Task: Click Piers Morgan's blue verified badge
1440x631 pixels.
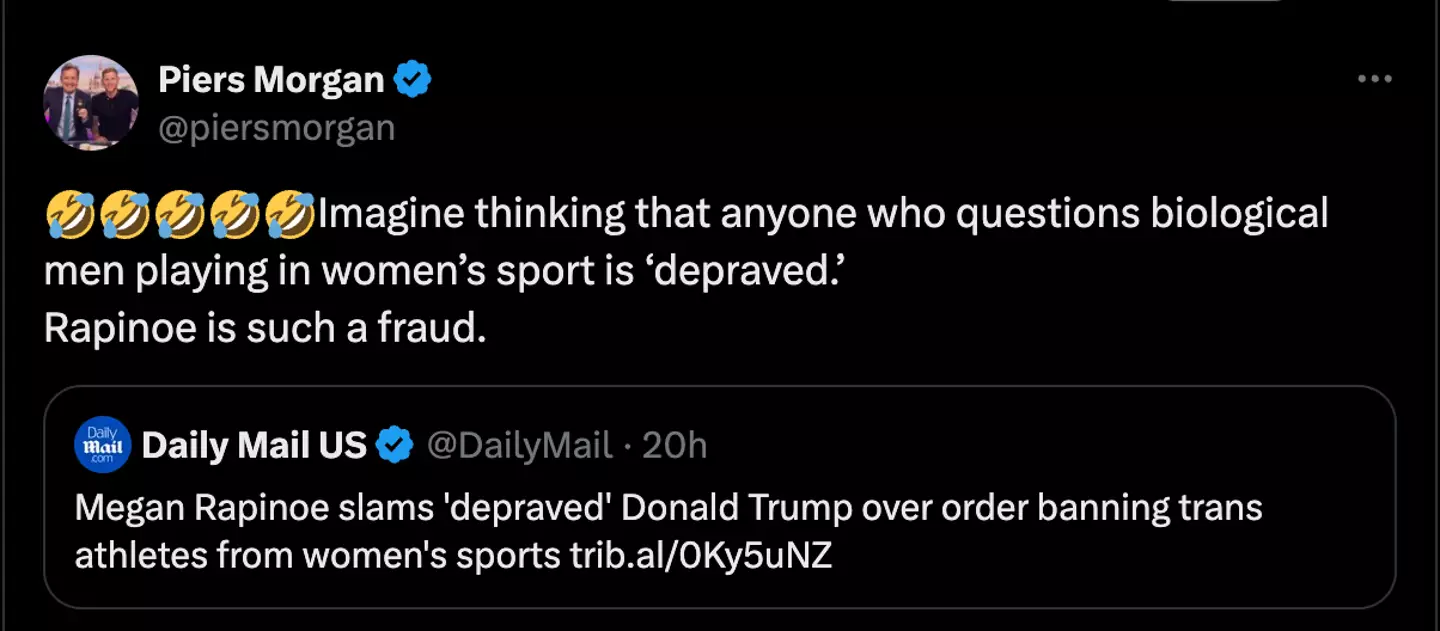Action: coord(413,79)
